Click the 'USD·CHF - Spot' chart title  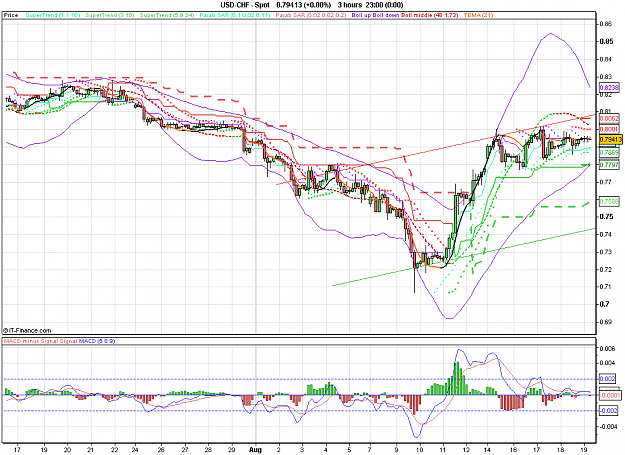tap(245, 5)
